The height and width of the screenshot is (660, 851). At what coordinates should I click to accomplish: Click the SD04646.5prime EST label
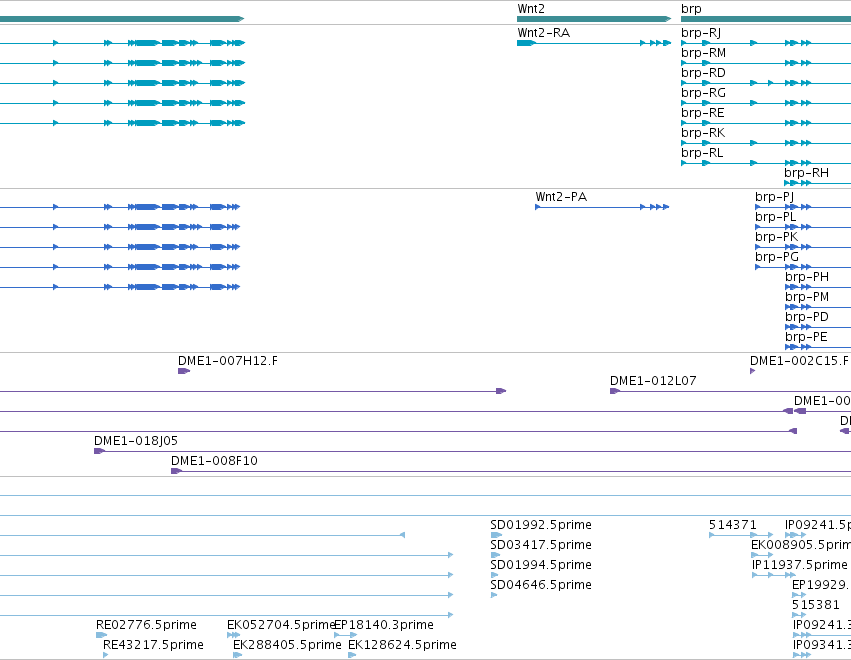pyautogui.click(x=541, y=585)
